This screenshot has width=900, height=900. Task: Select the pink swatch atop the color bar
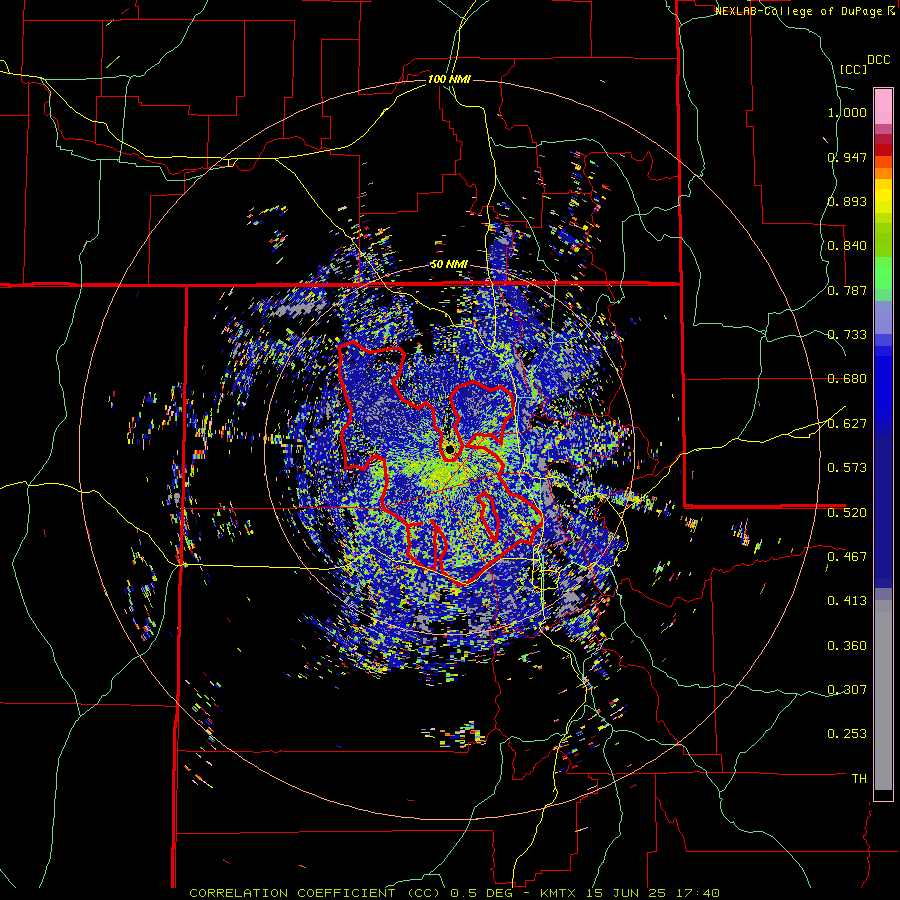(883, 106)
